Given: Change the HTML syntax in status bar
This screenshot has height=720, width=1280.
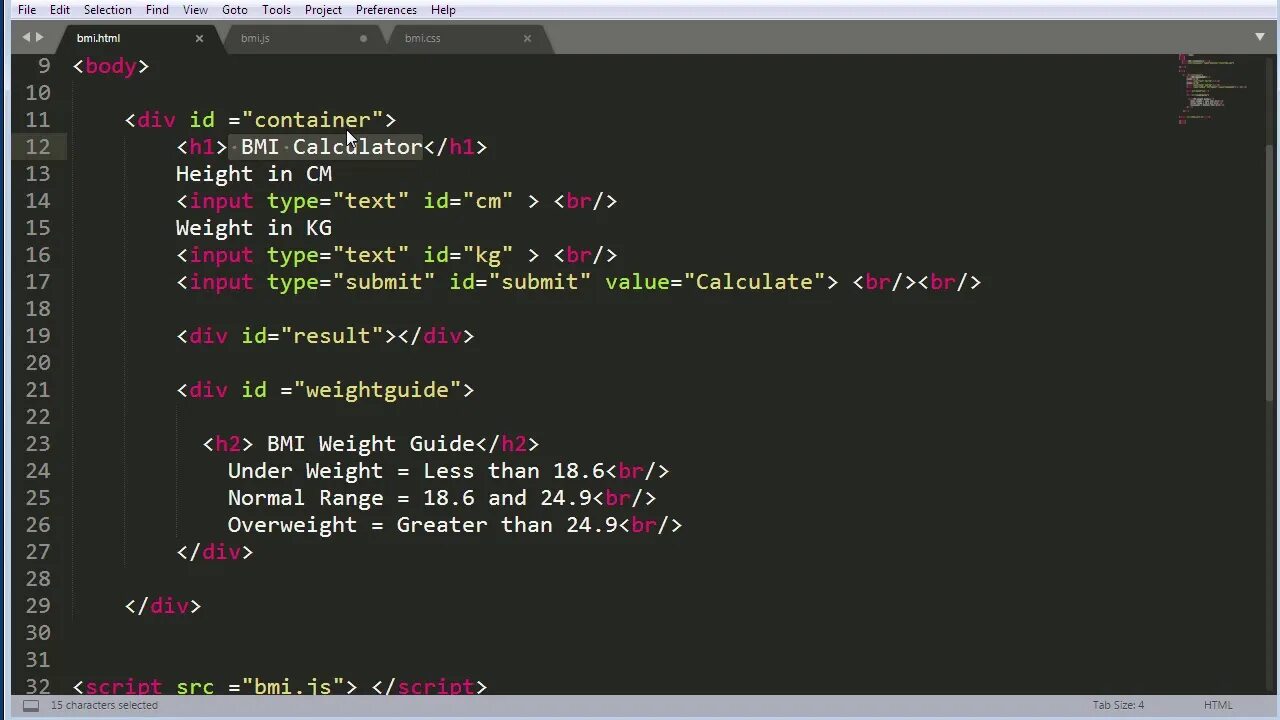Looking at the screenshot, I should tap(1218, 705).
